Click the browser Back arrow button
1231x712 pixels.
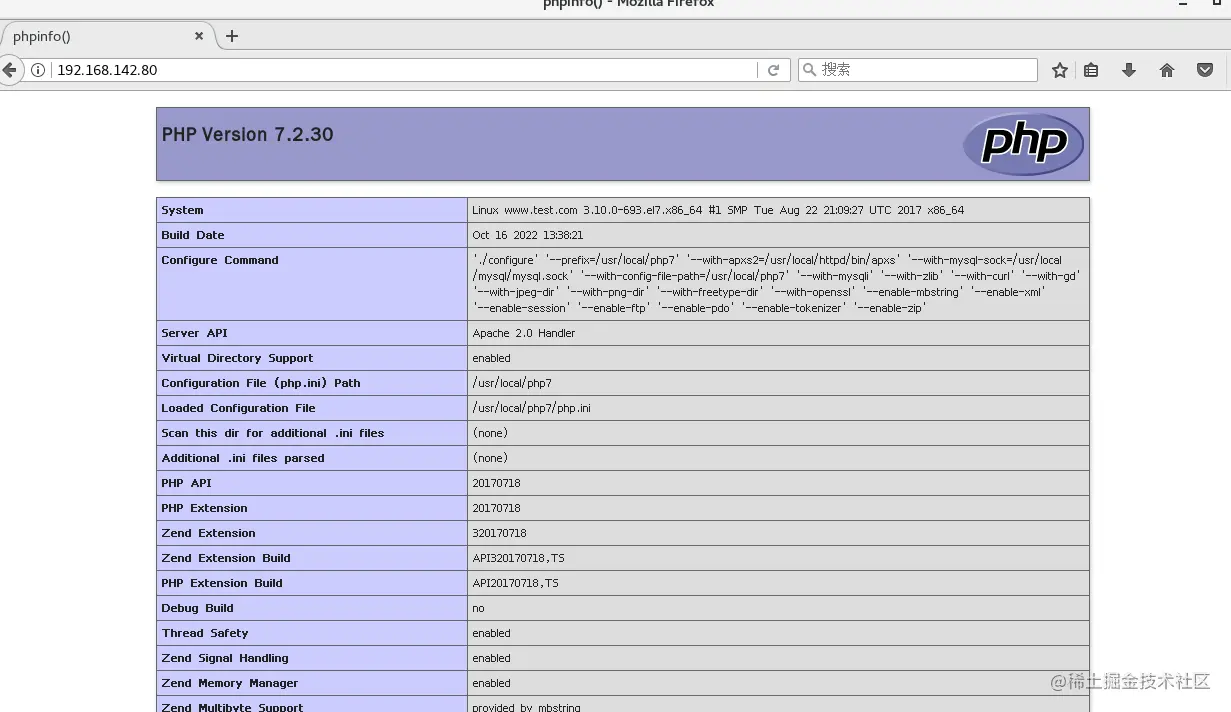(x=9, y=70)
